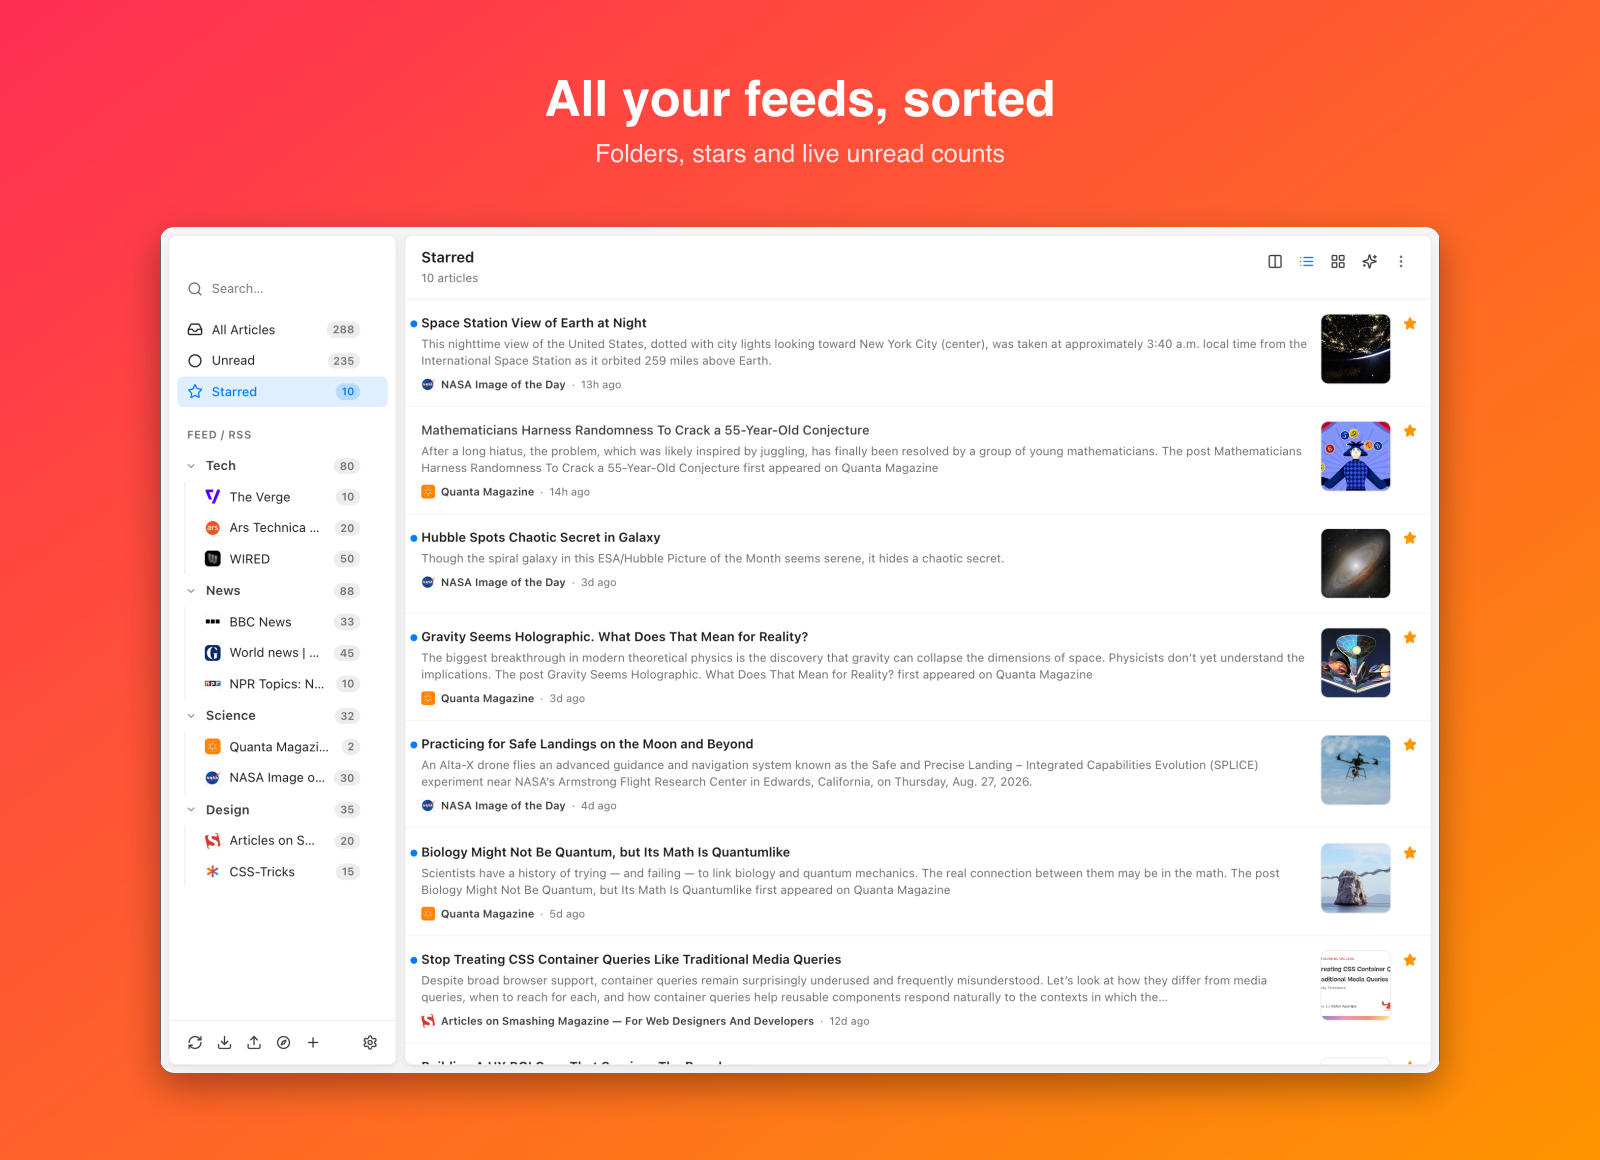Click the CSS-Tricks asterisk icon
The height and width of the screenshot is (1160, 1600).
[213, 872]
